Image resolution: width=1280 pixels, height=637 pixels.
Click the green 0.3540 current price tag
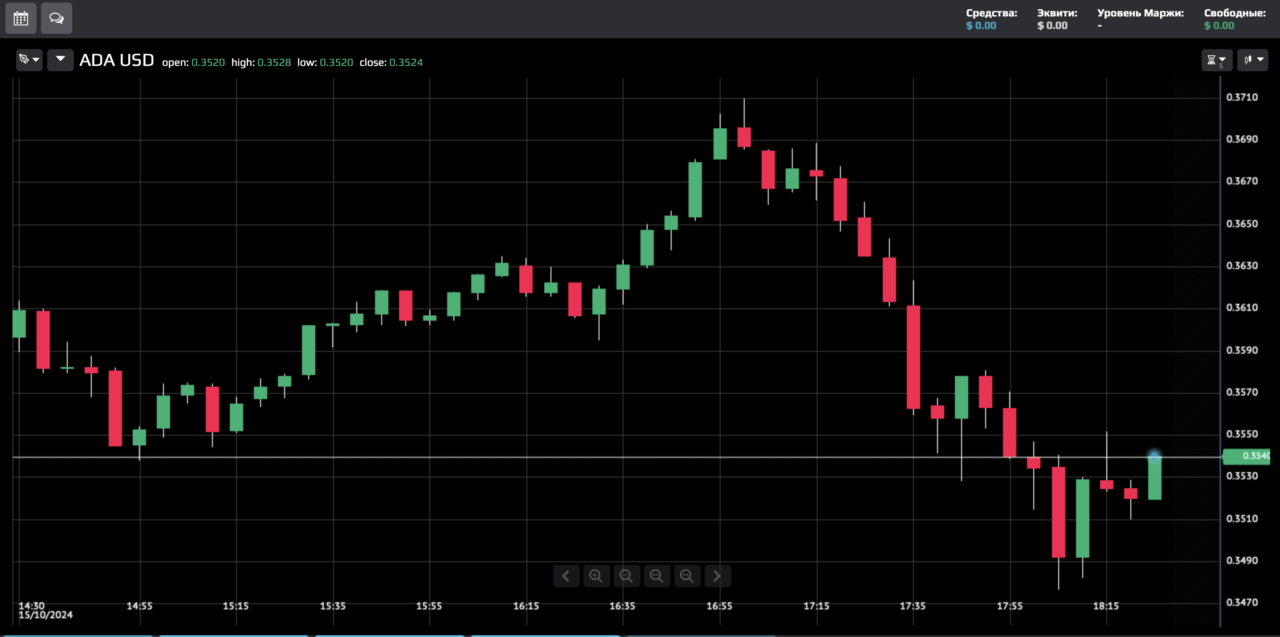click(x=1248, y=456)
